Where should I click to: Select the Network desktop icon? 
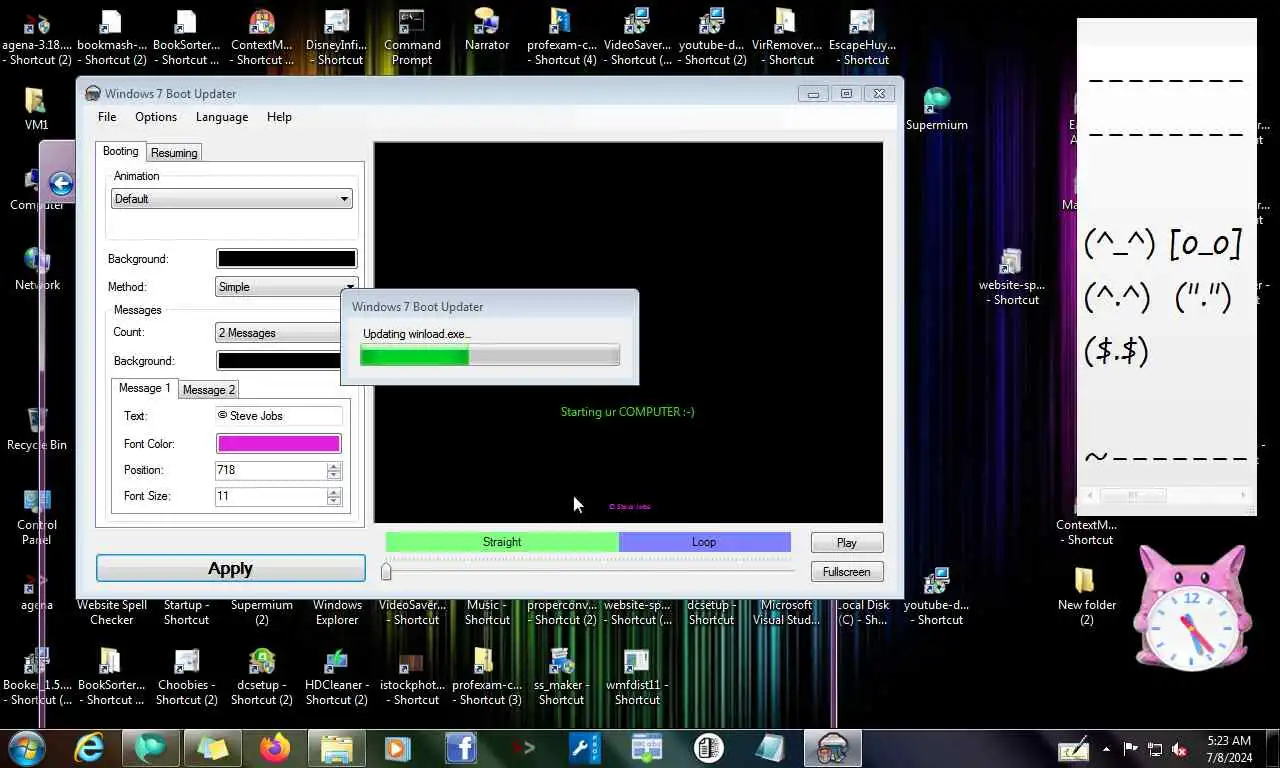tap(37, 268)
